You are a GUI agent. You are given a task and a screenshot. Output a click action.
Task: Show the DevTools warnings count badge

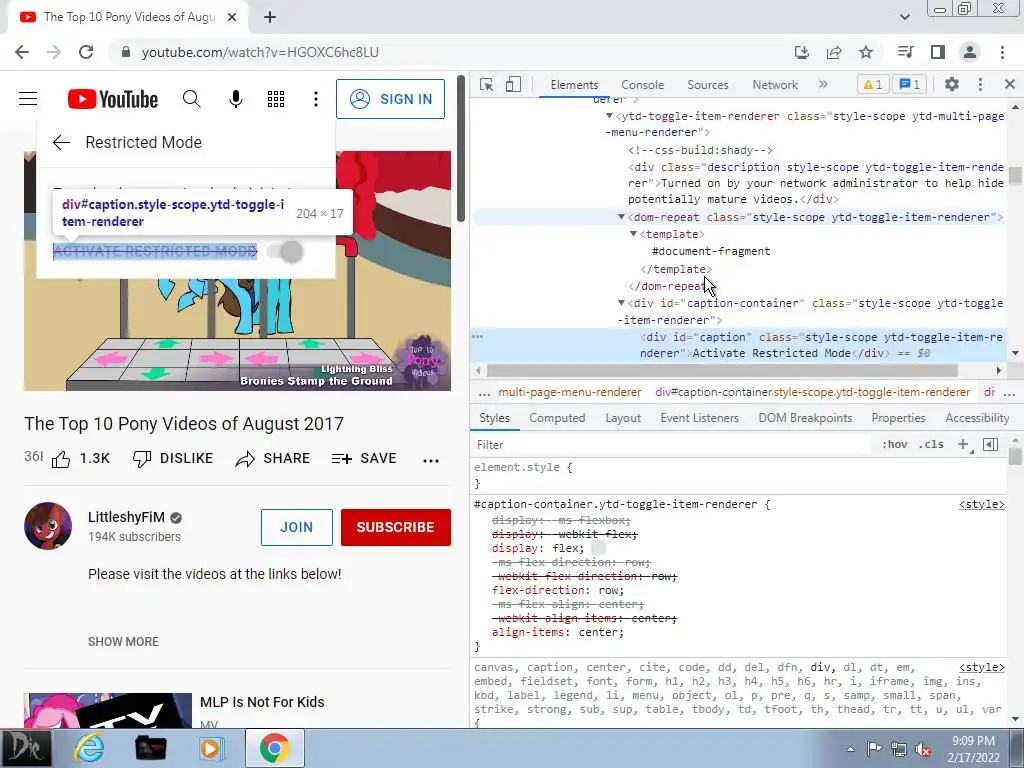point(873,85)
